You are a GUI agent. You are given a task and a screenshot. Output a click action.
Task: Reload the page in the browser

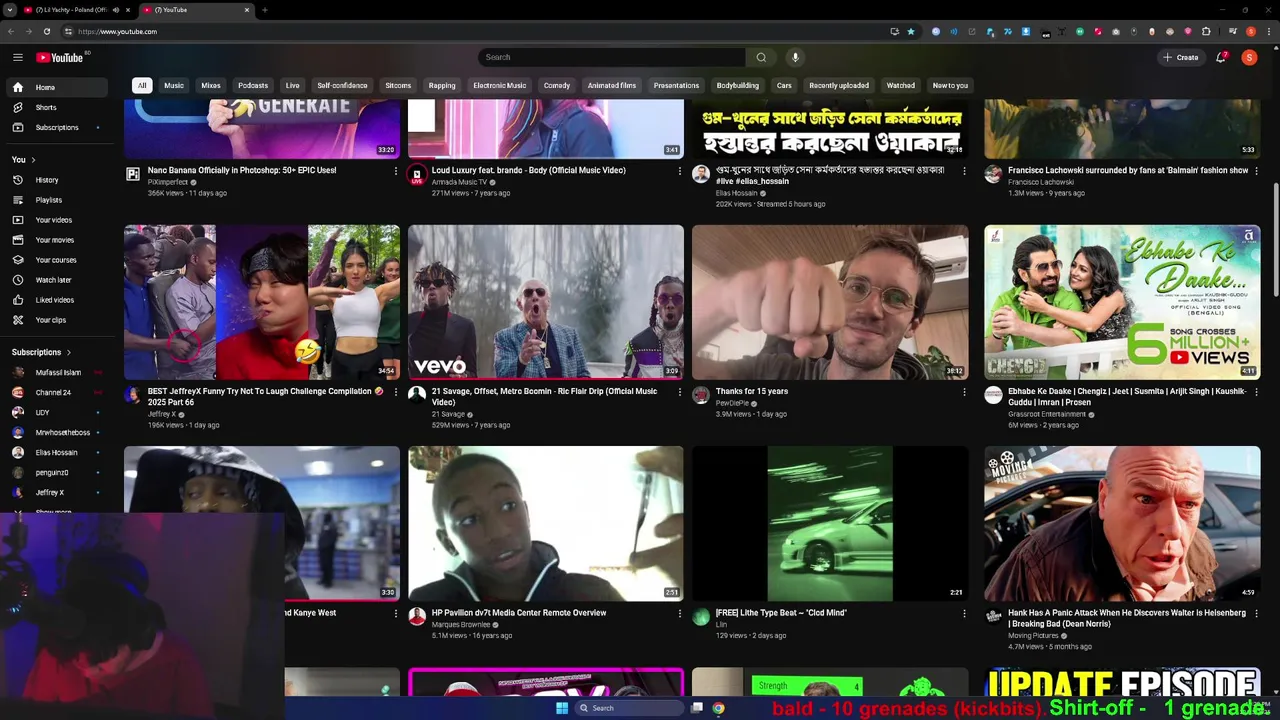[x=46, y=31]
